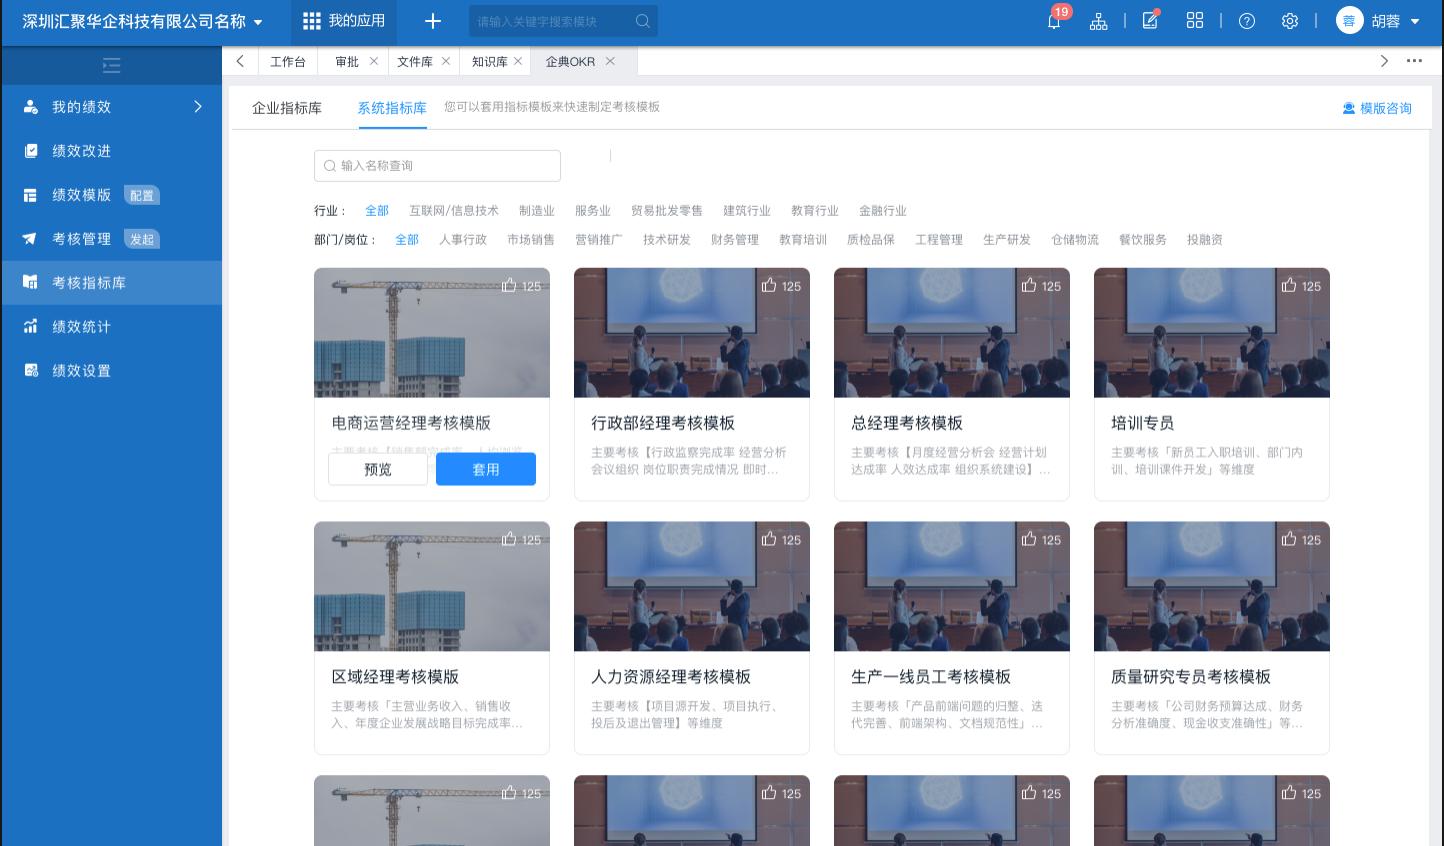
Task: Open the user 胡蓉 dropdown arrow
Action: (1415, 21)
